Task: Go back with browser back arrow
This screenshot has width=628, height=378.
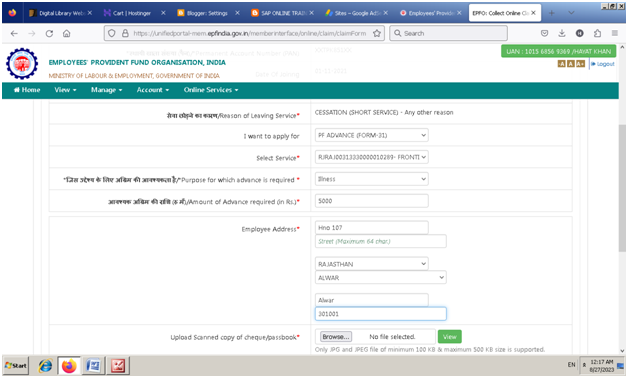Action: [x=14, y=34]
